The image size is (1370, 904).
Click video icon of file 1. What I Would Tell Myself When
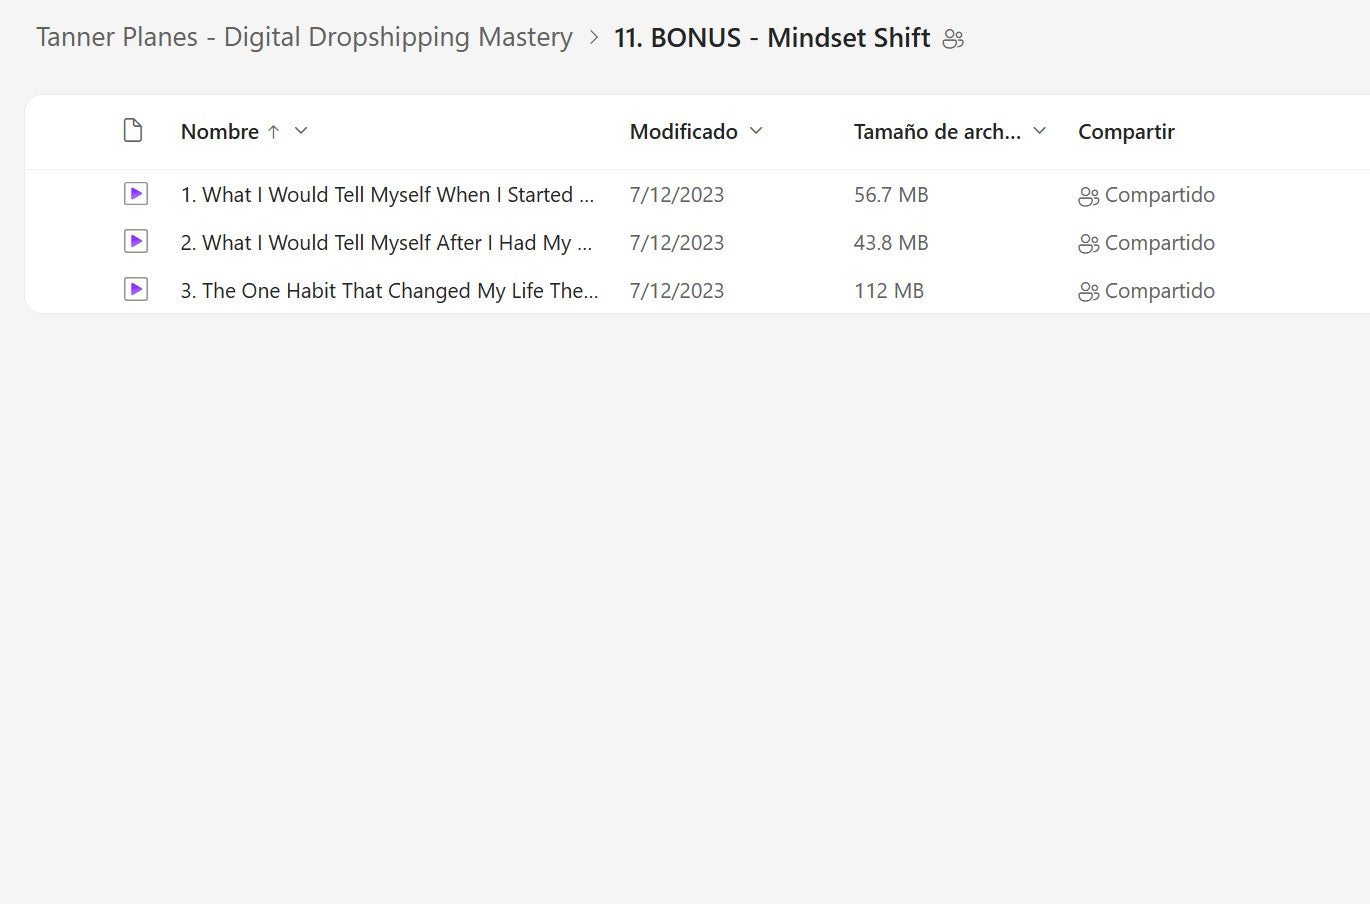pos(136,194)
